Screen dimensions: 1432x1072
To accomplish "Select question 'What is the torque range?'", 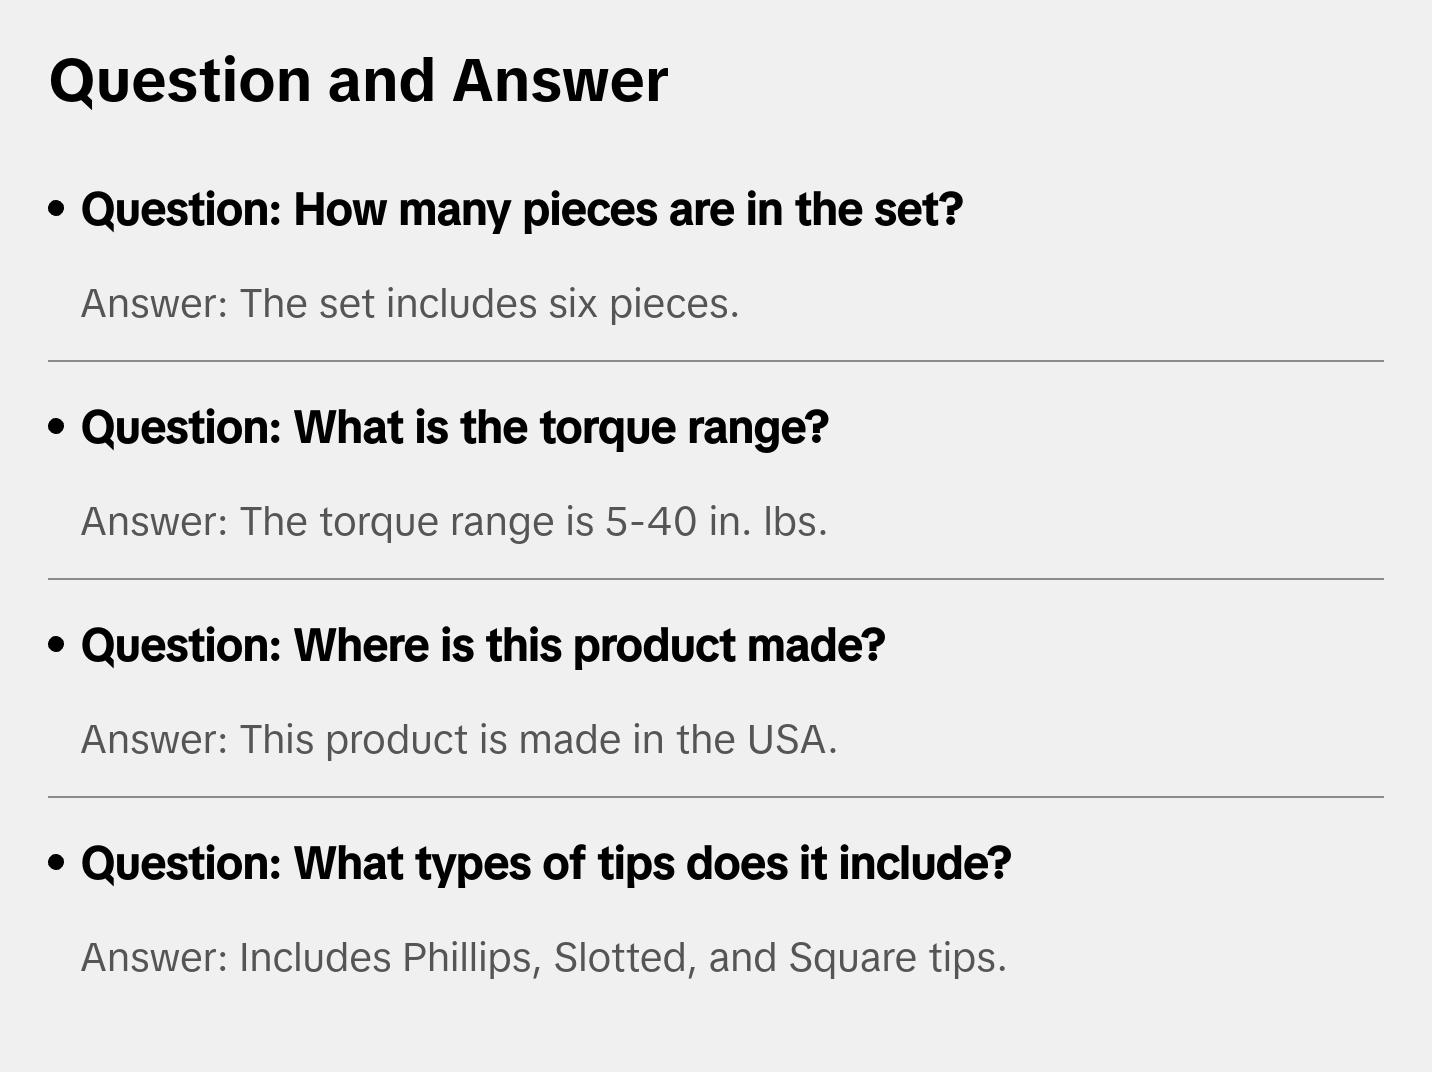I will click(455, 428).
